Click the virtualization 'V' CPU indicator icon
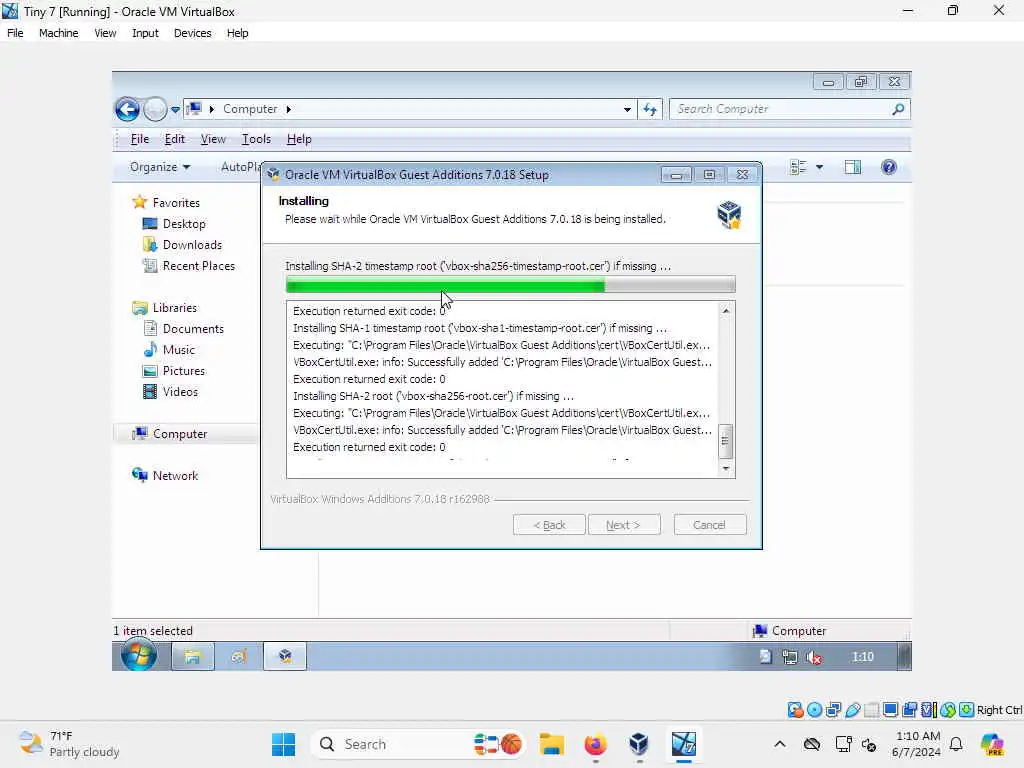 pos(928,710)
